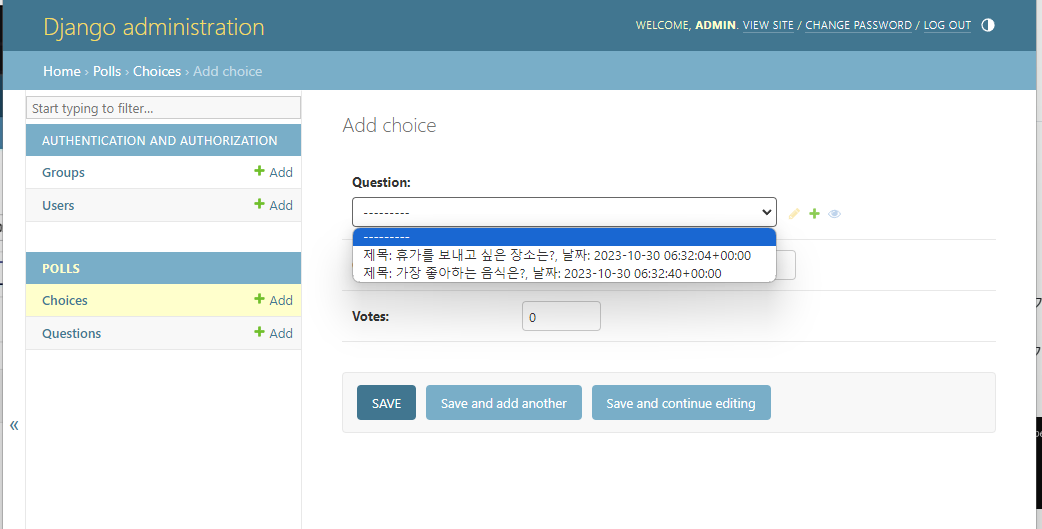Open the Question dropdown select box

click(564, 212)
